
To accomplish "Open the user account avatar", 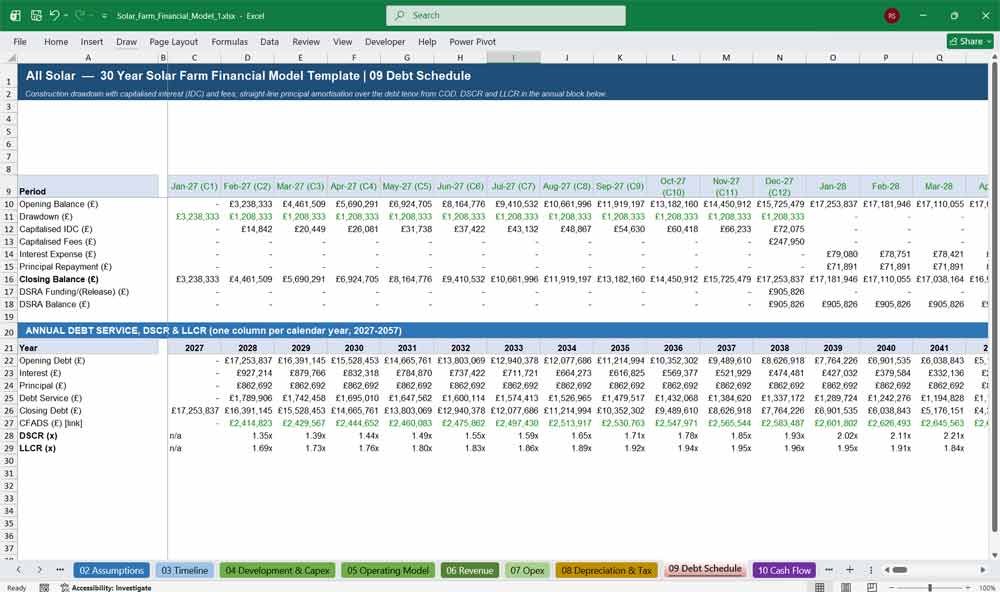I will tap(892, 15).
